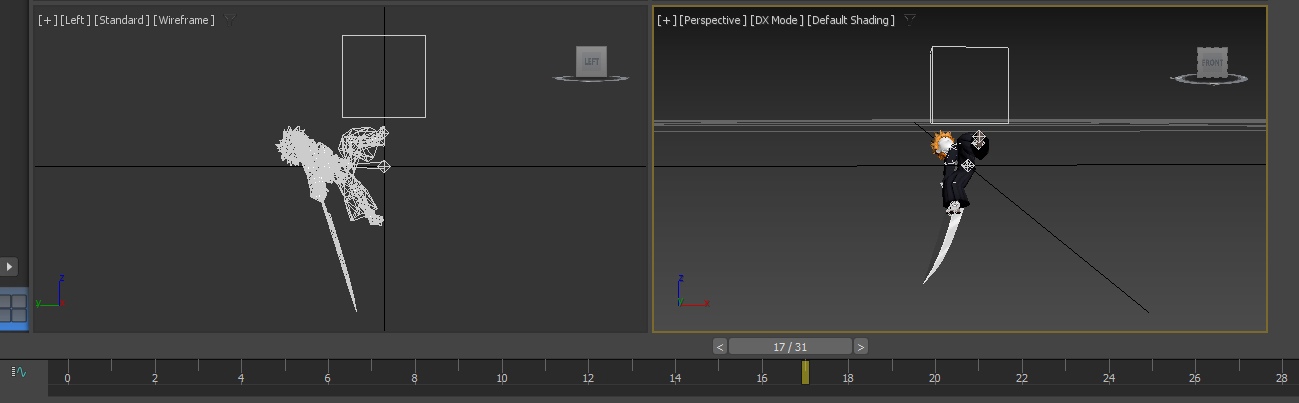This screenshot has width=1299, height=403.
Task: Open the [+] menu in Perspective viewport
Action: [x=666, y=20]
